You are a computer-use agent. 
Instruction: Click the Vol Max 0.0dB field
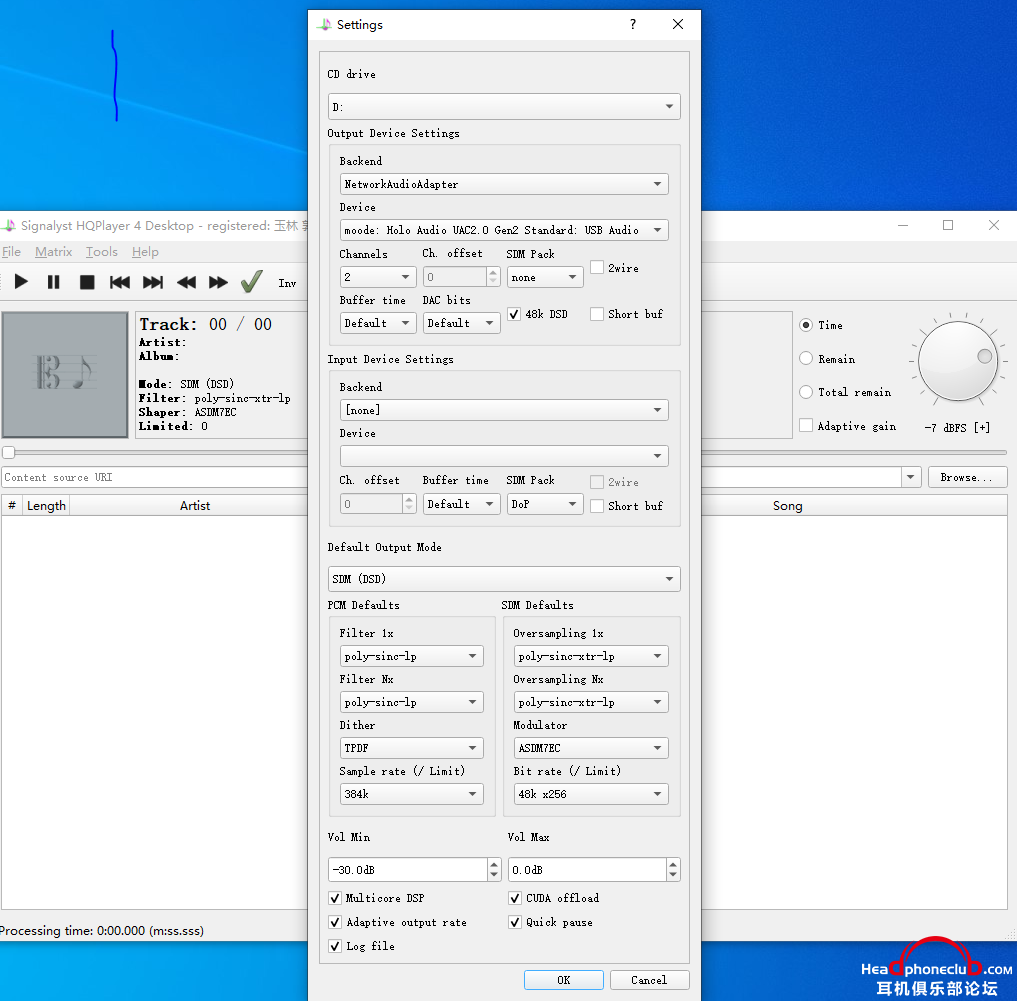pyautogui.click(x=587, y=870)
